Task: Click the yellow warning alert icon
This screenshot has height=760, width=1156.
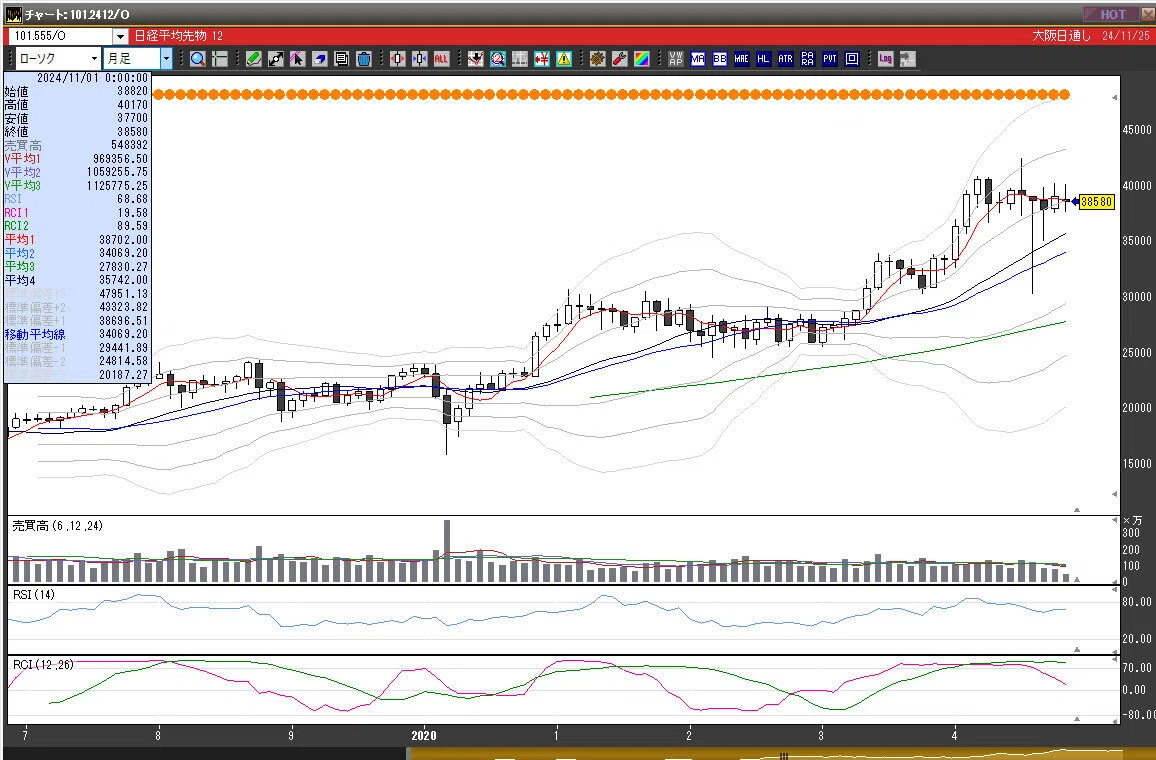Action: pos(564,59)
